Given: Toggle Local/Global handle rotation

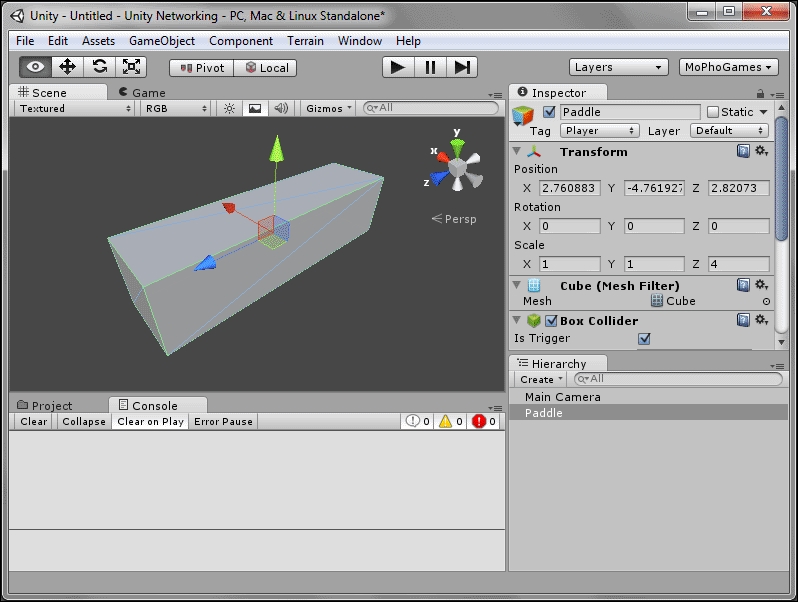Looking at the screenshot, I should click(266, 68).
